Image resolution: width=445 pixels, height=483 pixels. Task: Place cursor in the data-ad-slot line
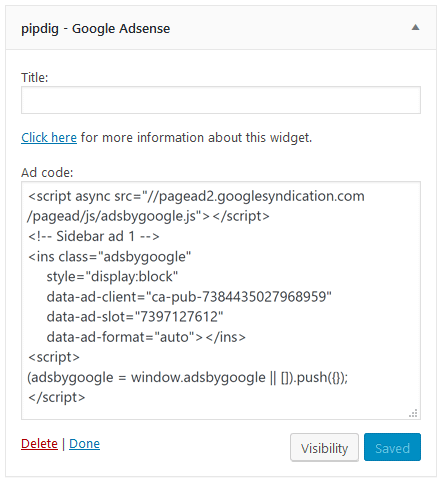click(135, 317)
